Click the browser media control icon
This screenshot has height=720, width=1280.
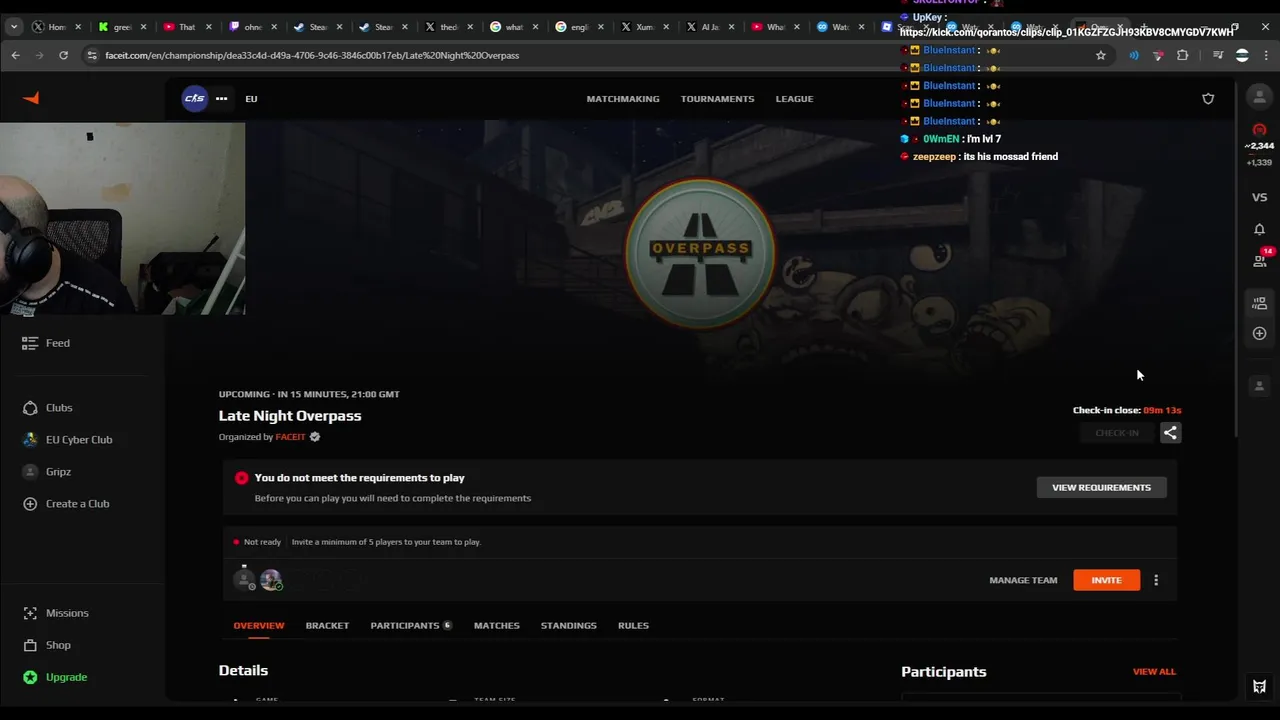[x=1217, y=55]
